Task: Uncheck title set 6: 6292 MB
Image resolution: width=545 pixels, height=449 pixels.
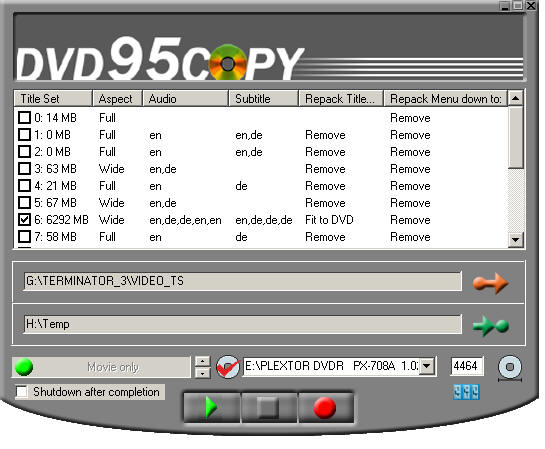Action: click(24, 220)
